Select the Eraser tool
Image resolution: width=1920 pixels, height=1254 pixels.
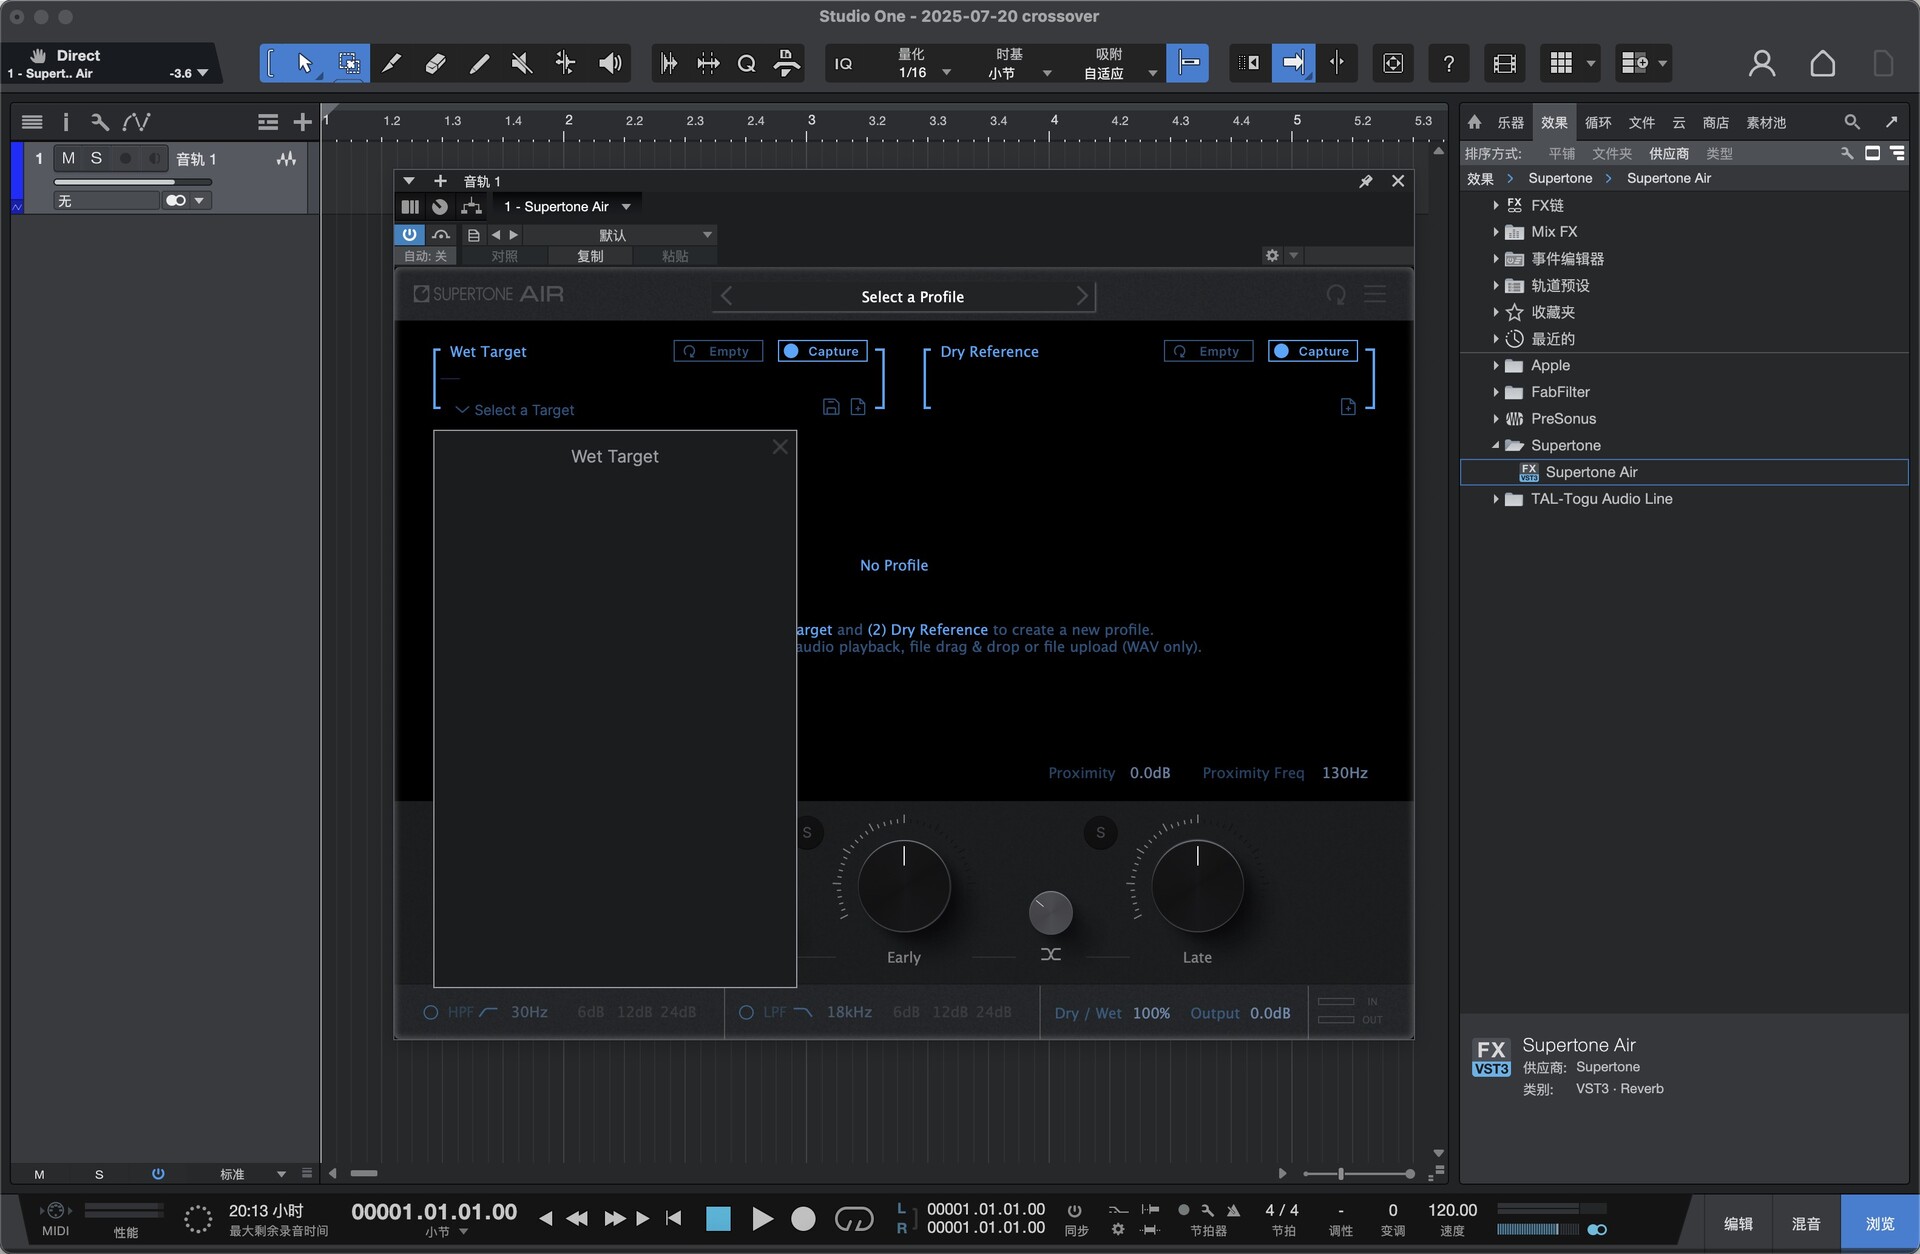tap(435, 63)
